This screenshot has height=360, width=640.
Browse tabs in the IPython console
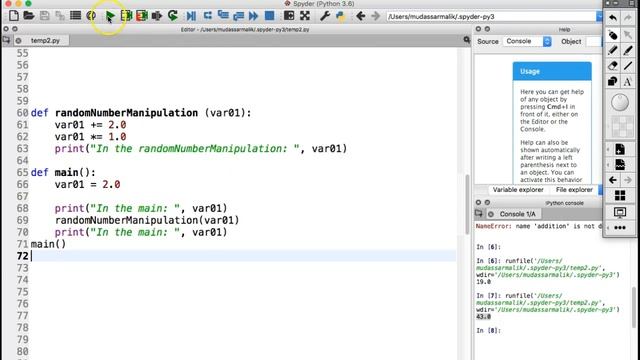click(479, 213)
